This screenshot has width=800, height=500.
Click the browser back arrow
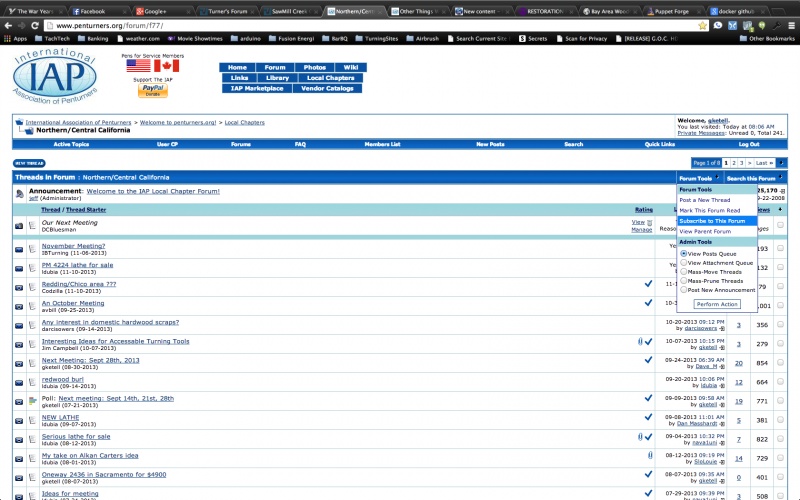tap(8, 25)
